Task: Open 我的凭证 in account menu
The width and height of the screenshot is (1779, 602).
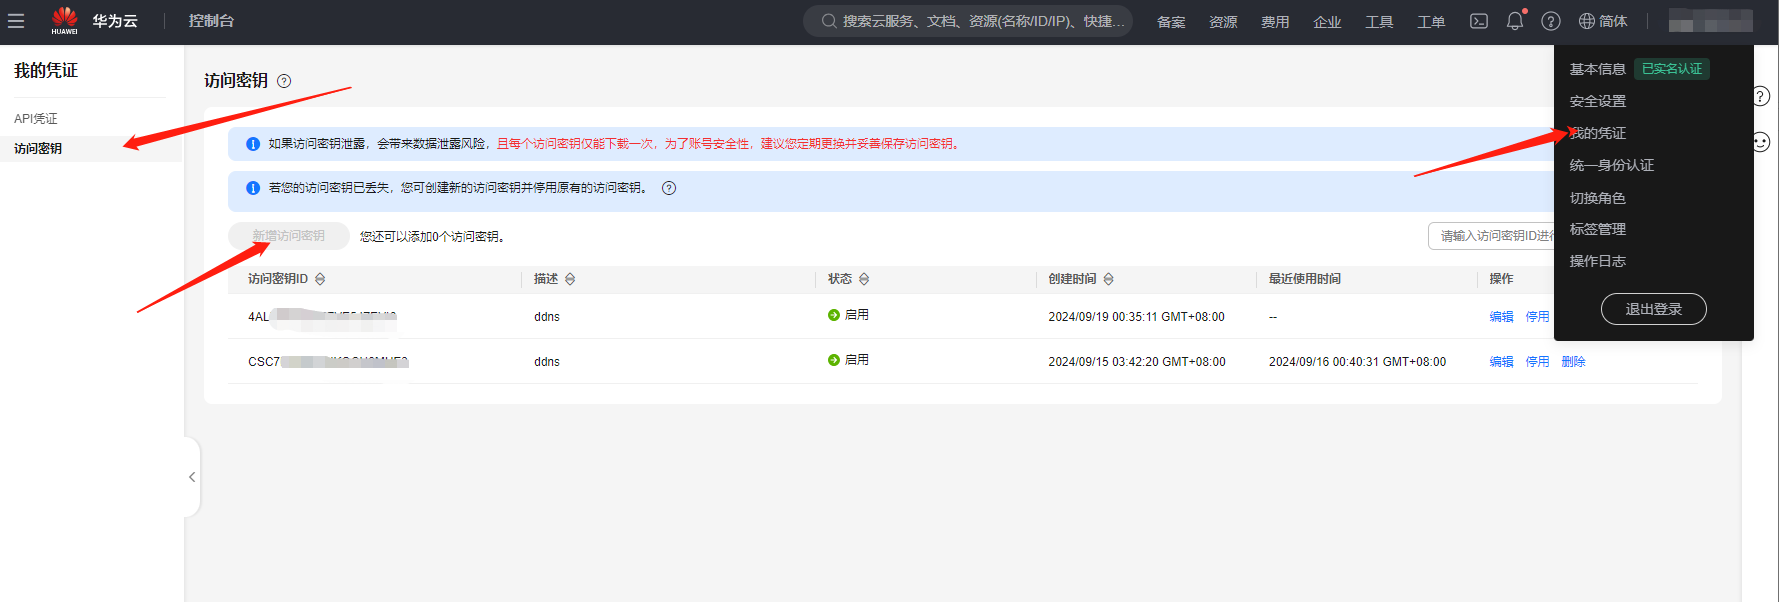Action: tap(1597, 133)
